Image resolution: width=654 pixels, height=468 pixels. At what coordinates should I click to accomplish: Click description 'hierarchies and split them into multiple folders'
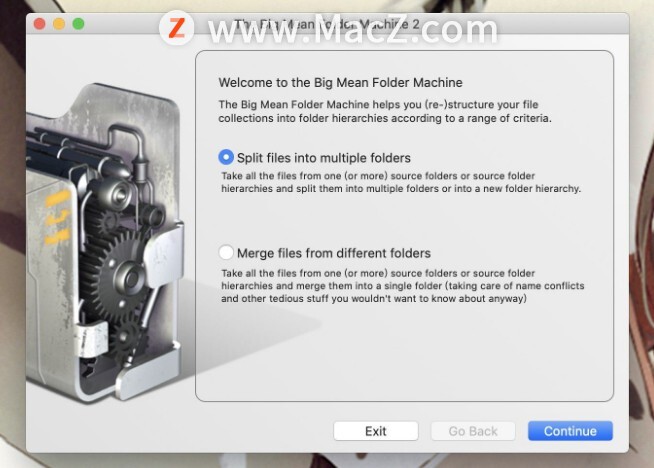click(330, 189)
